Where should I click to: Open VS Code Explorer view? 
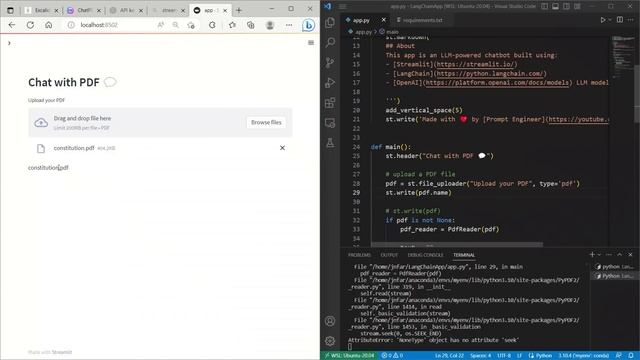(x=330, y=22)
